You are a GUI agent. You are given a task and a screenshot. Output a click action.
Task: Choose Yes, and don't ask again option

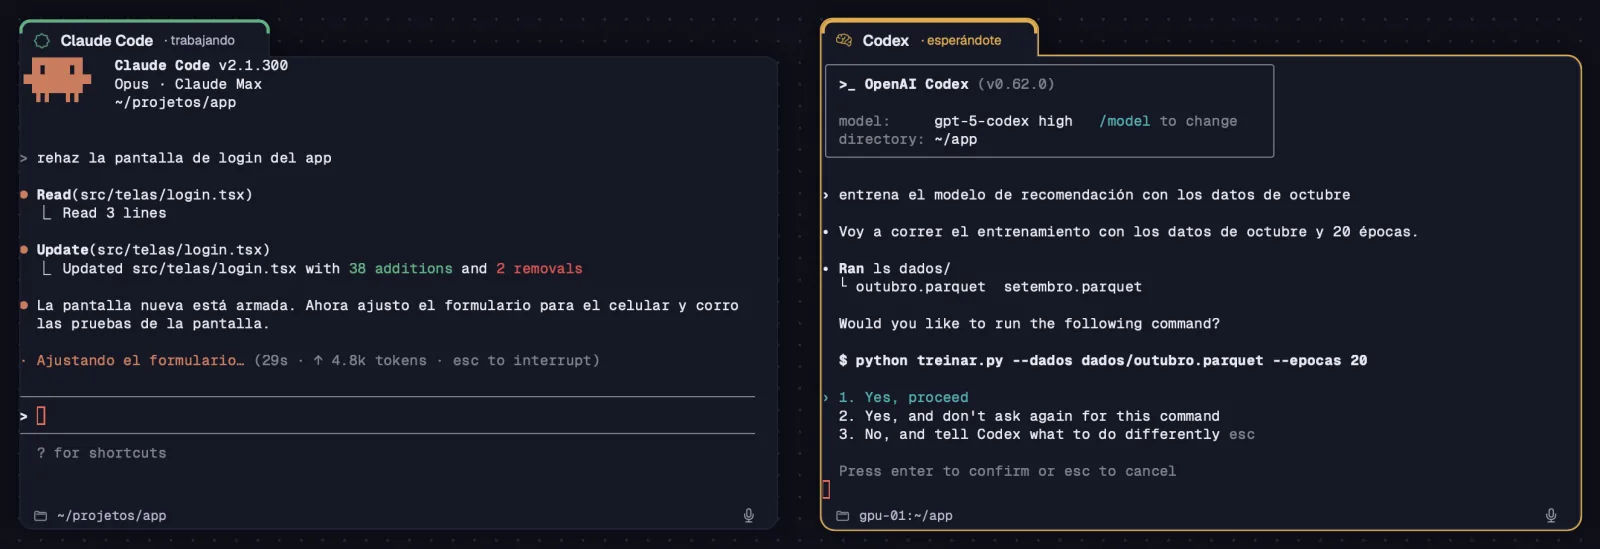point(1029,416)
